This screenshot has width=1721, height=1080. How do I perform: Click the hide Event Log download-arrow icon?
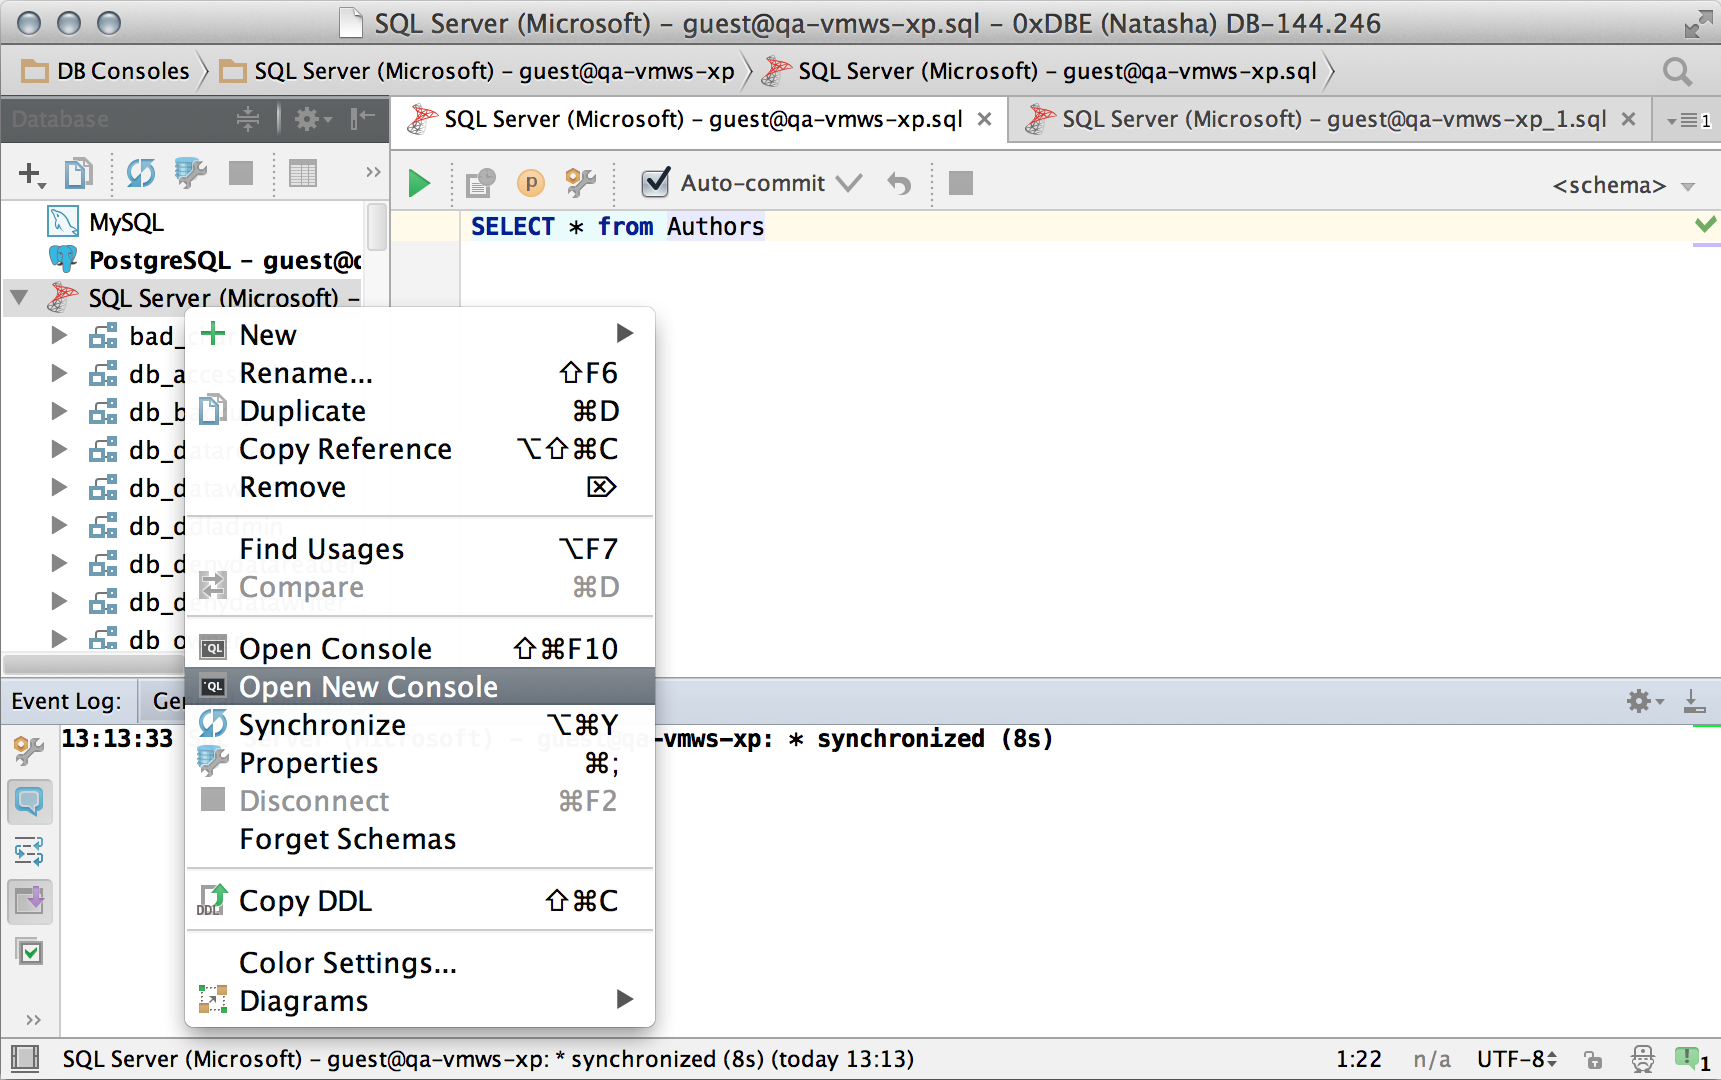point(1695,701)
